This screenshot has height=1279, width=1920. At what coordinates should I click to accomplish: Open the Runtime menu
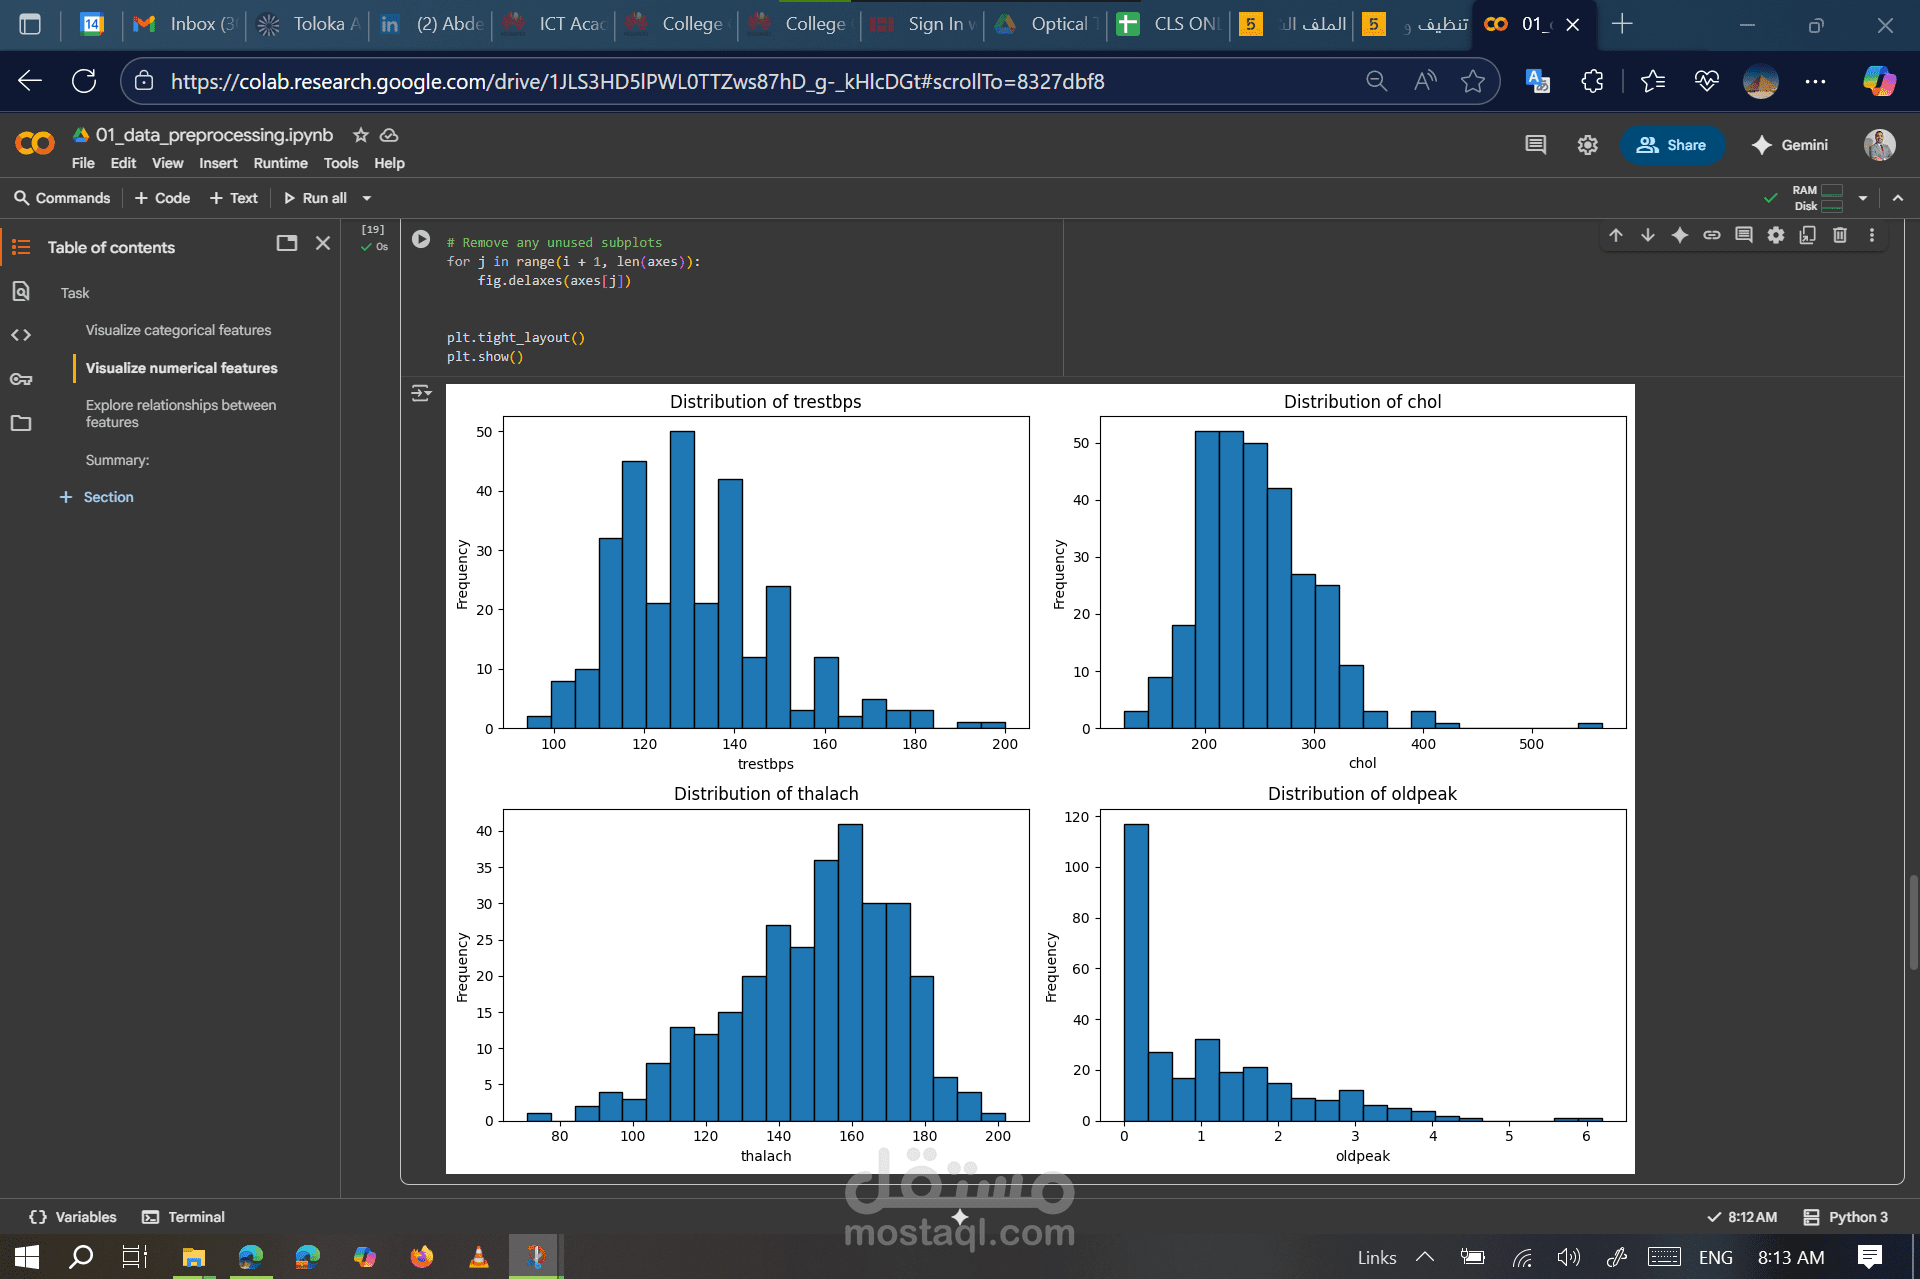tap(280, 163)
